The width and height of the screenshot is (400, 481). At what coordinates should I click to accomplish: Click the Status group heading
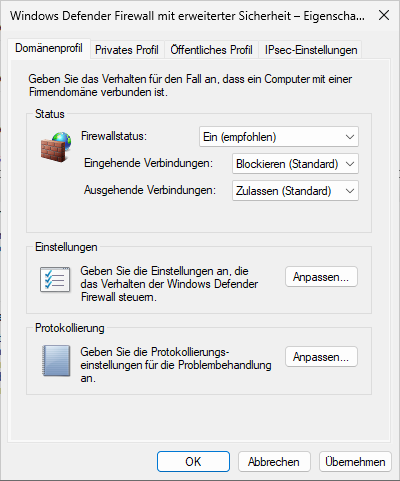click(50, 114)
